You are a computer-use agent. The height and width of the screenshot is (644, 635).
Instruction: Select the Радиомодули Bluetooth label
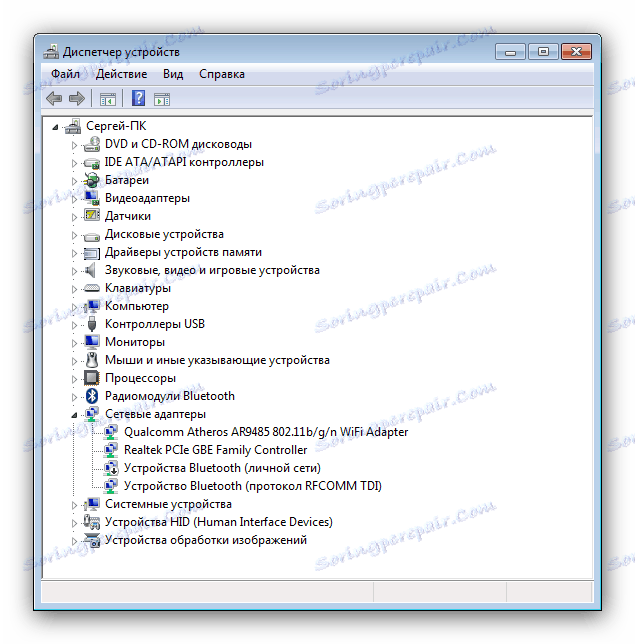click(170, 396)
